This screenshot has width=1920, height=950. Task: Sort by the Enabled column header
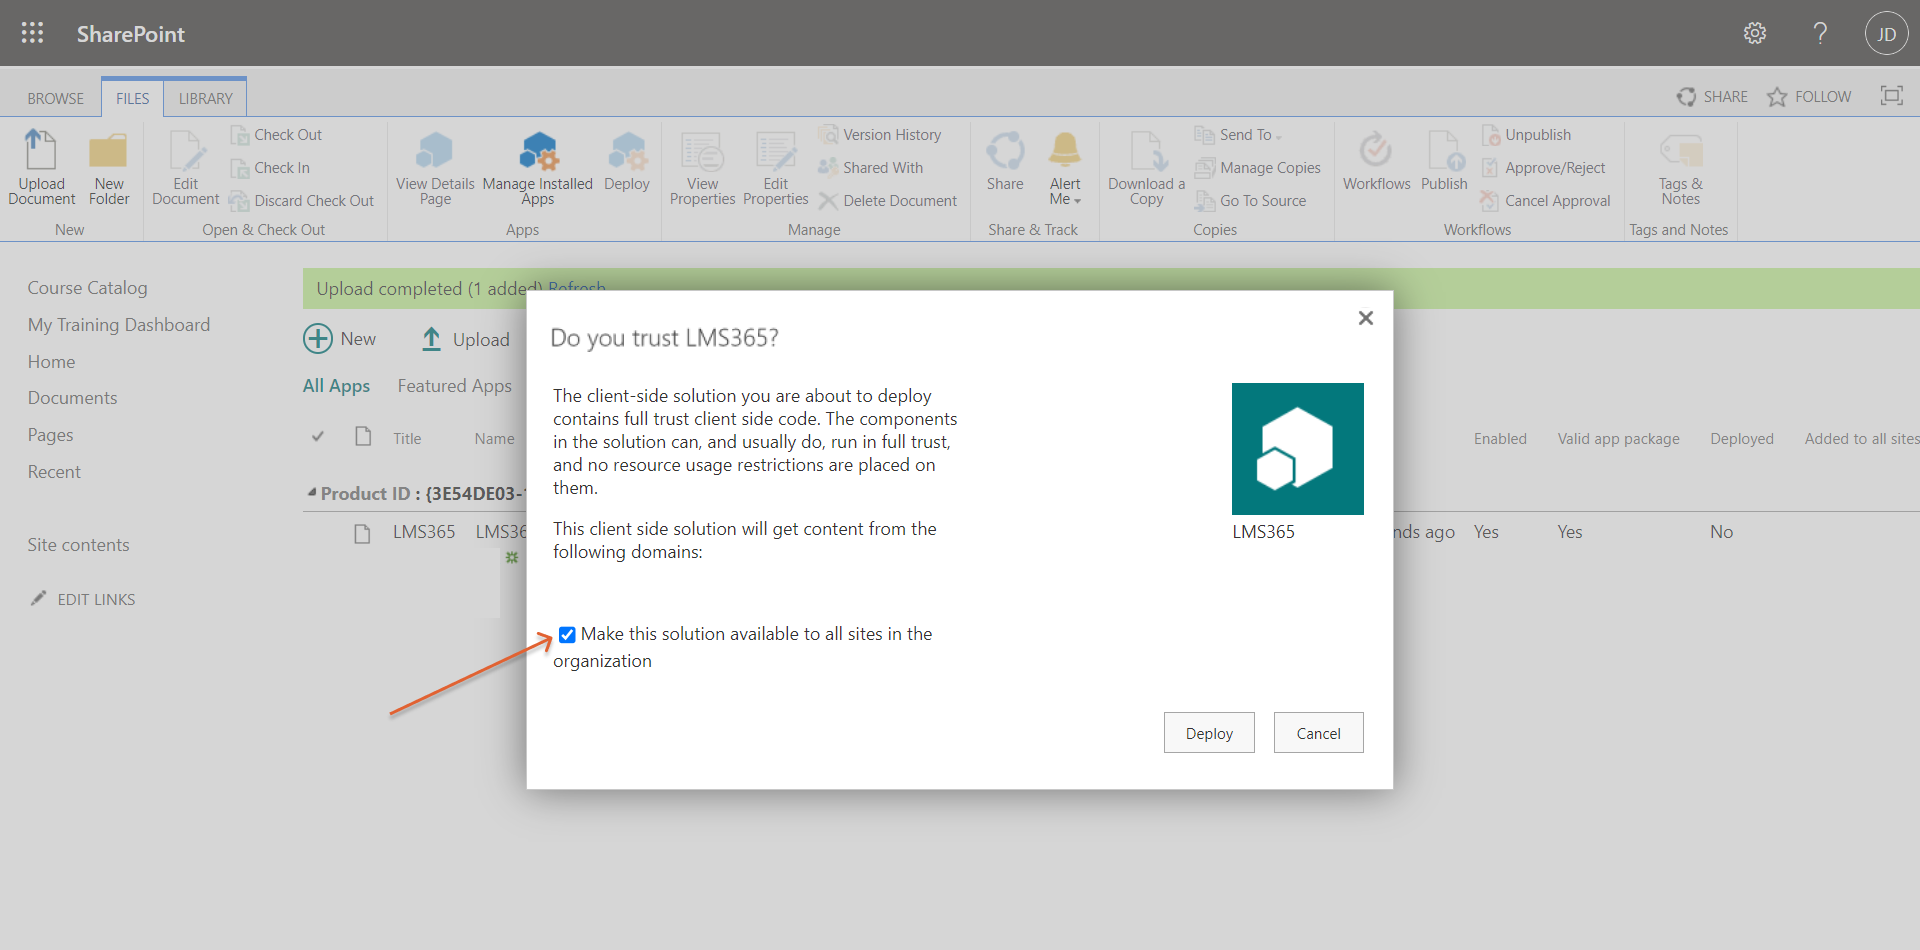click(1500, 439)
